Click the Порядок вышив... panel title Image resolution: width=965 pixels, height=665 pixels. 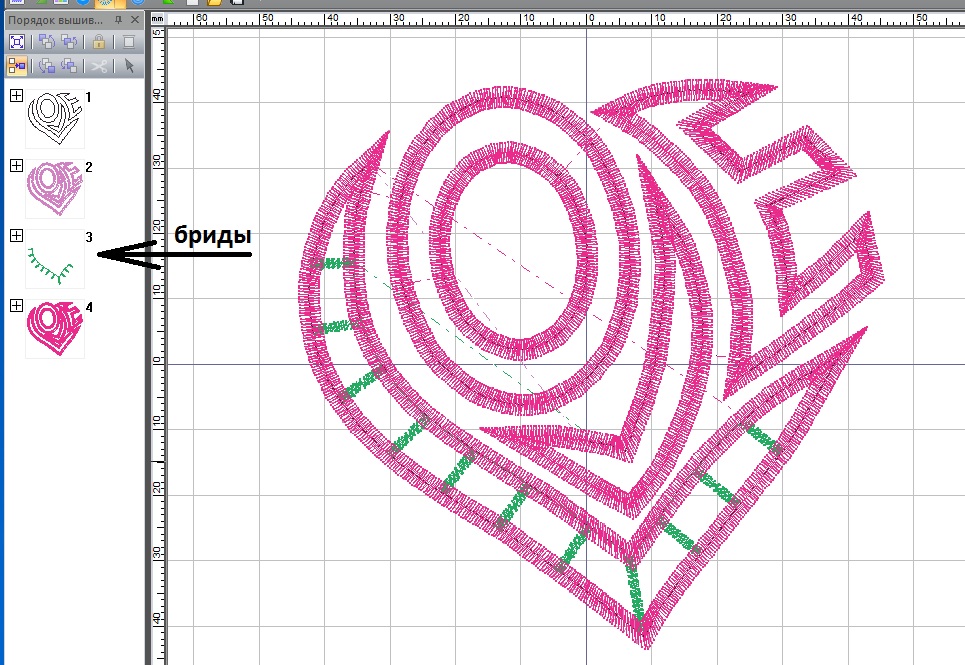coord(55,20)
